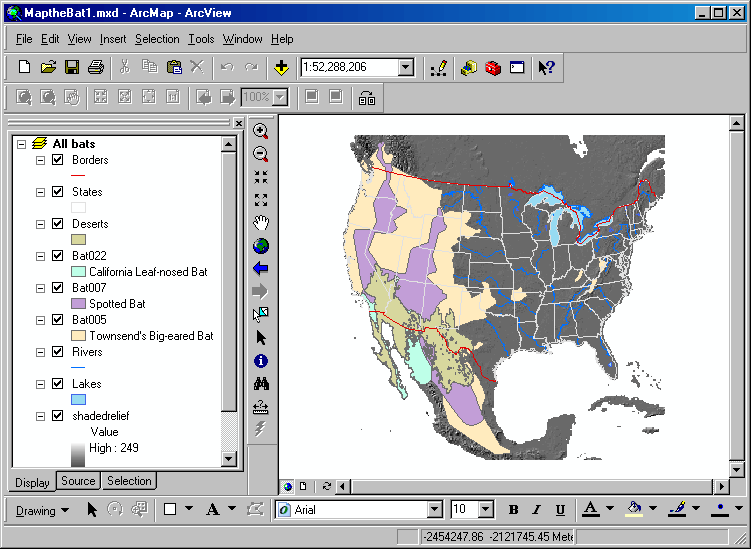
Task: Save the map with the floppy disk icon
Action: (72, 67)
